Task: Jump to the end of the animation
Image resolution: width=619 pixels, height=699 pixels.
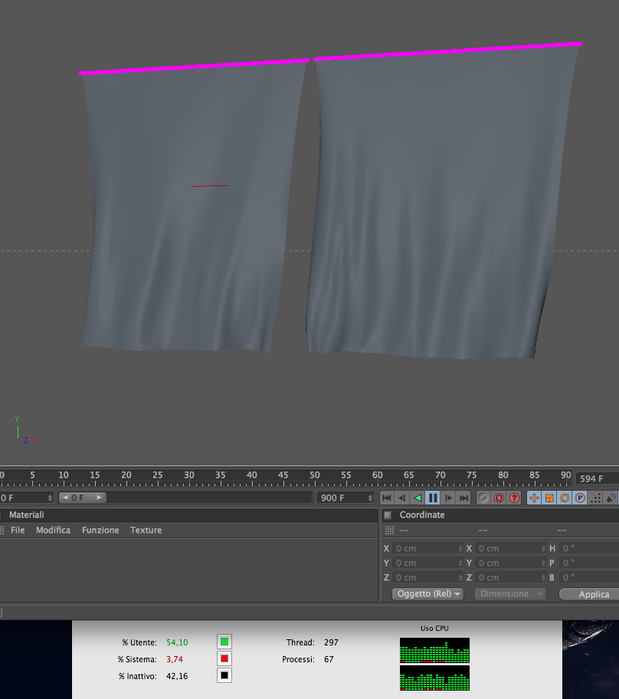Action: (463, 498)
